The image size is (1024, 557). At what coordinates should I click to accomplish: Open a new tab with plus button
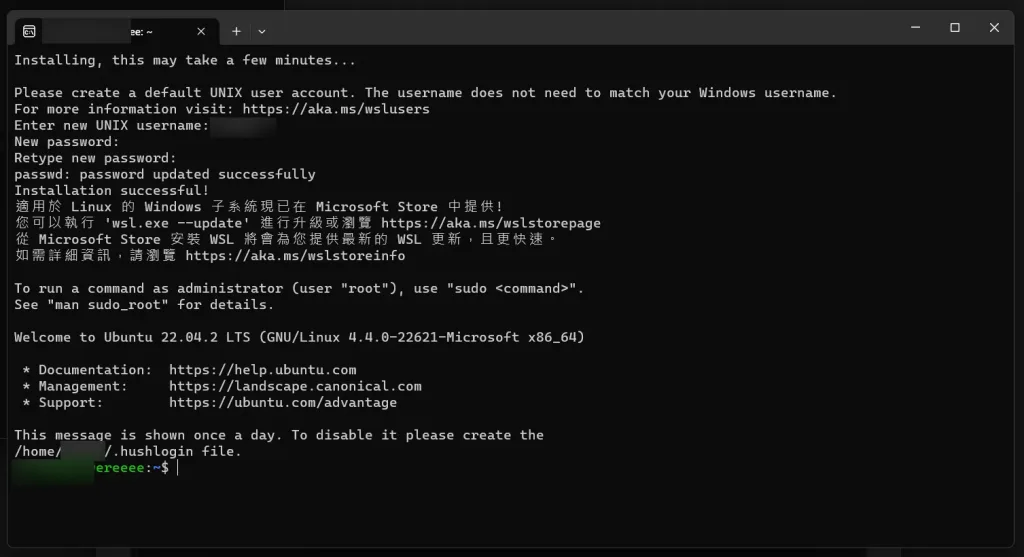(236, 31)
